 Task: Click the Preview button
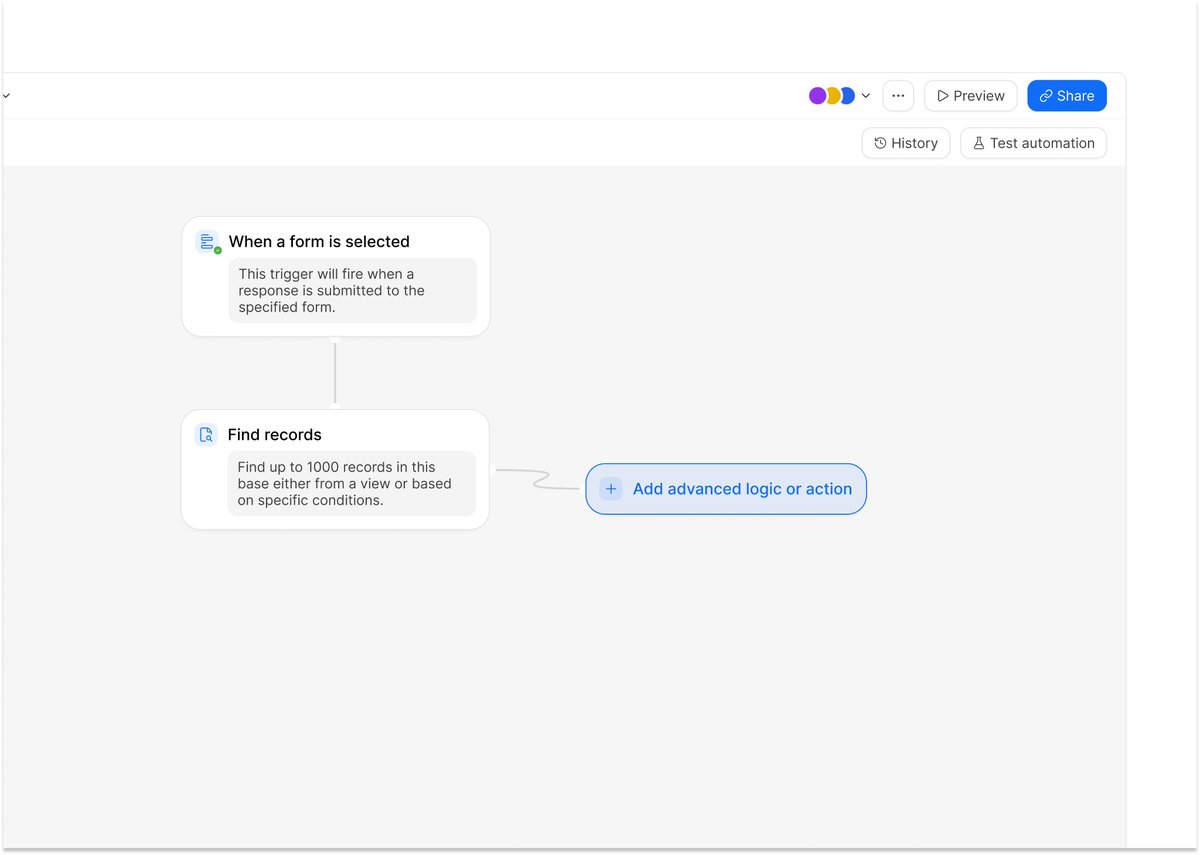970,96
